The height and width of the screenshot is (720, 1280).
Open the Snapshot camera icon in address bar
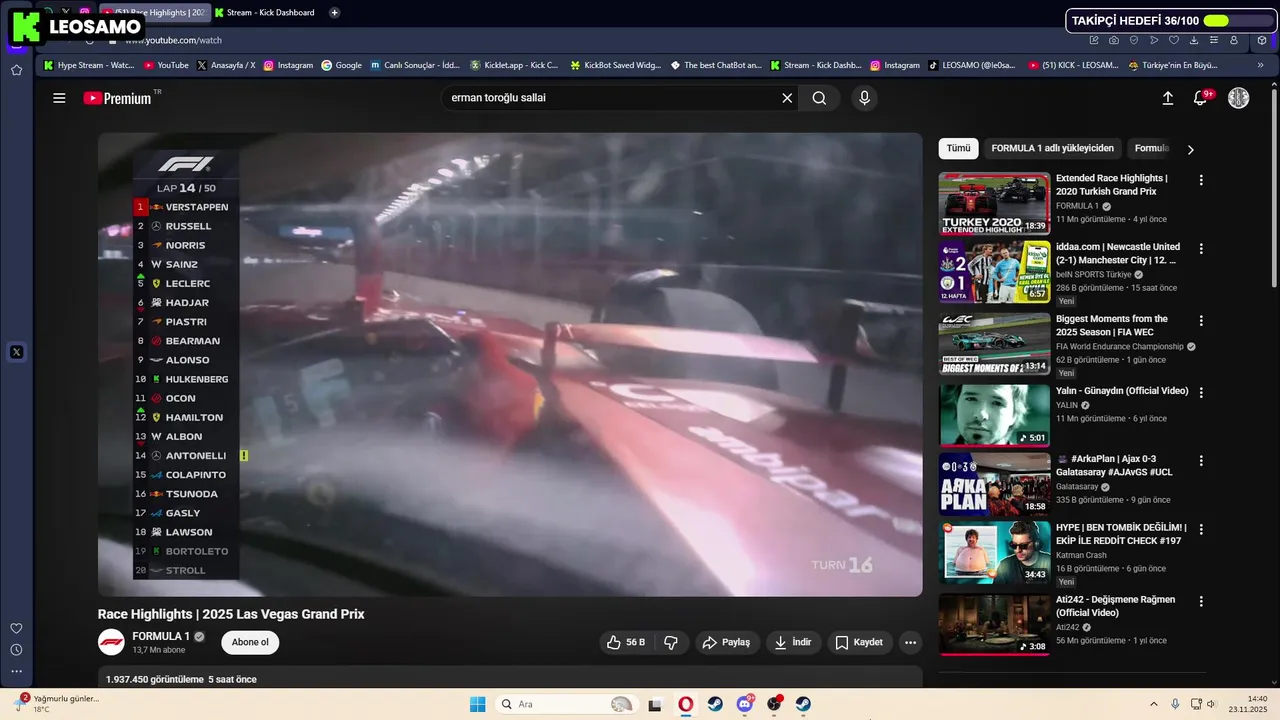(x=1114, y=40)
